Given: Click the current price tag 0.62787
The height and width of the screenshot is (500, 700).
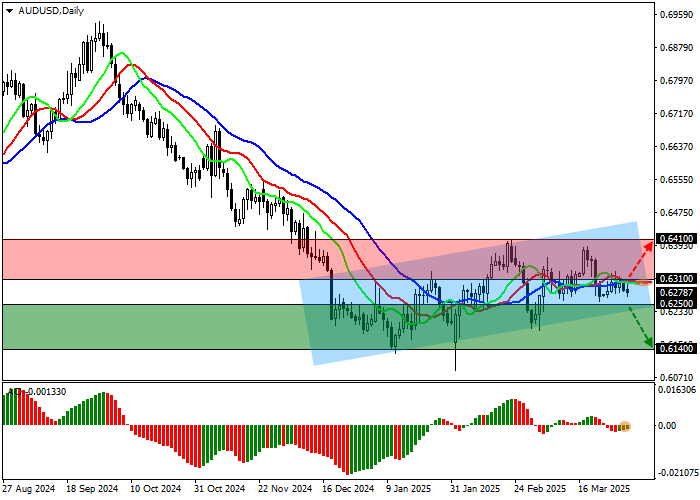Looking at the screenshot, I should click(x=676, y=292).
